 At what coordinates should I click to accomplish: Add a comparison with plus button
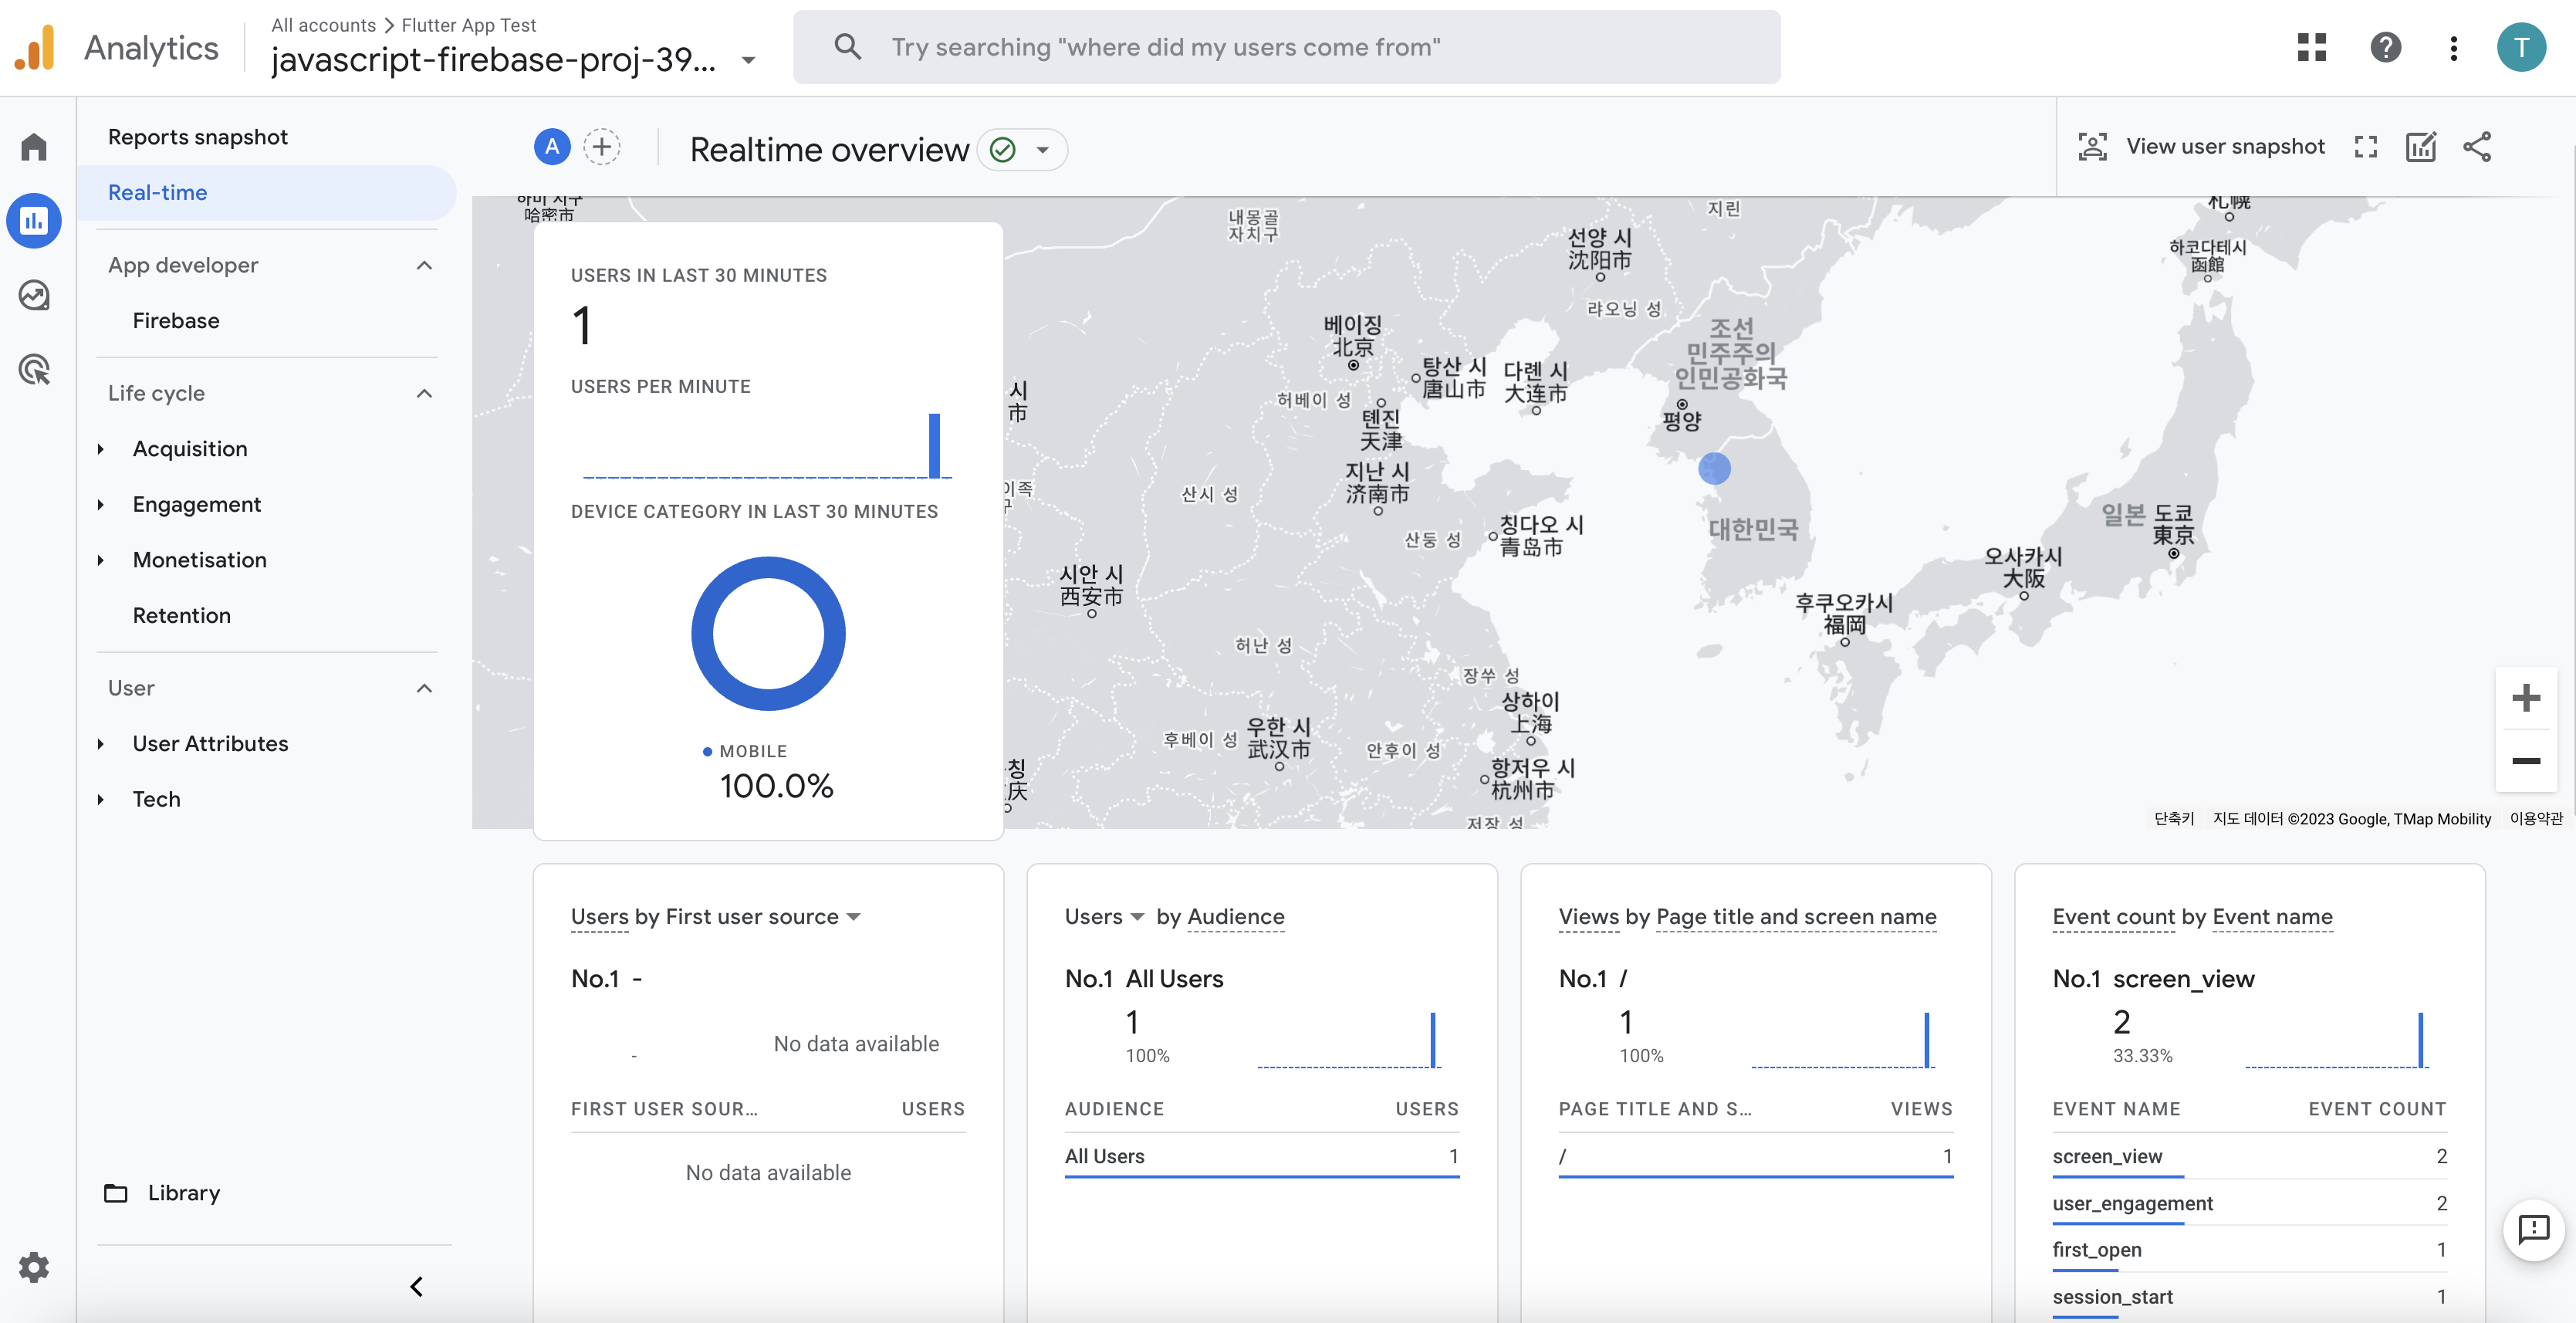(601, 148)
